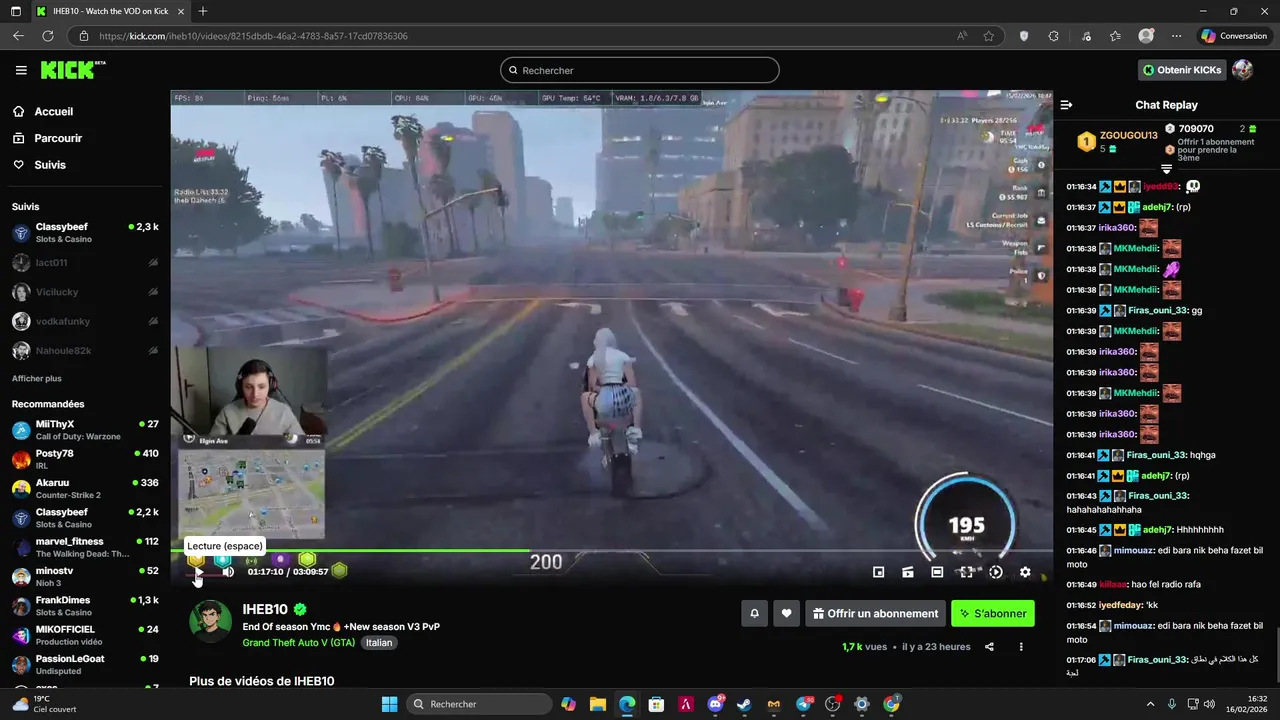Open Windows Start menu
The width and height of the screenshot is (1280, 720).
[389, 704]
